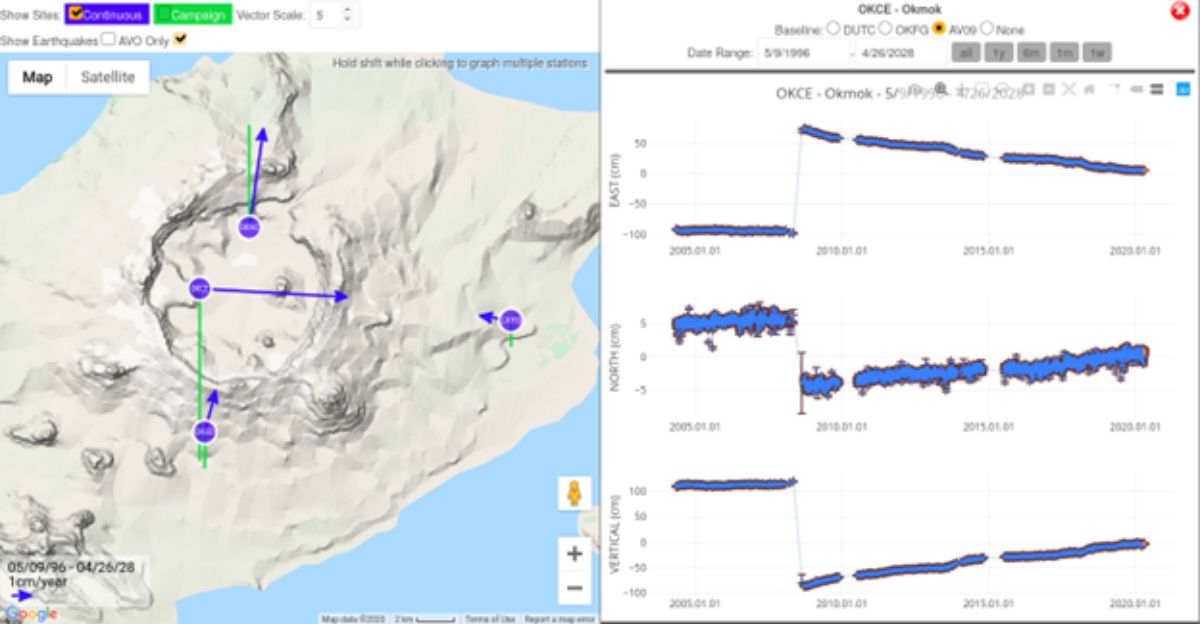
Task: Close the OKCE graph panel with red X
Action: pyautogui.click(x=1179, y=11)
